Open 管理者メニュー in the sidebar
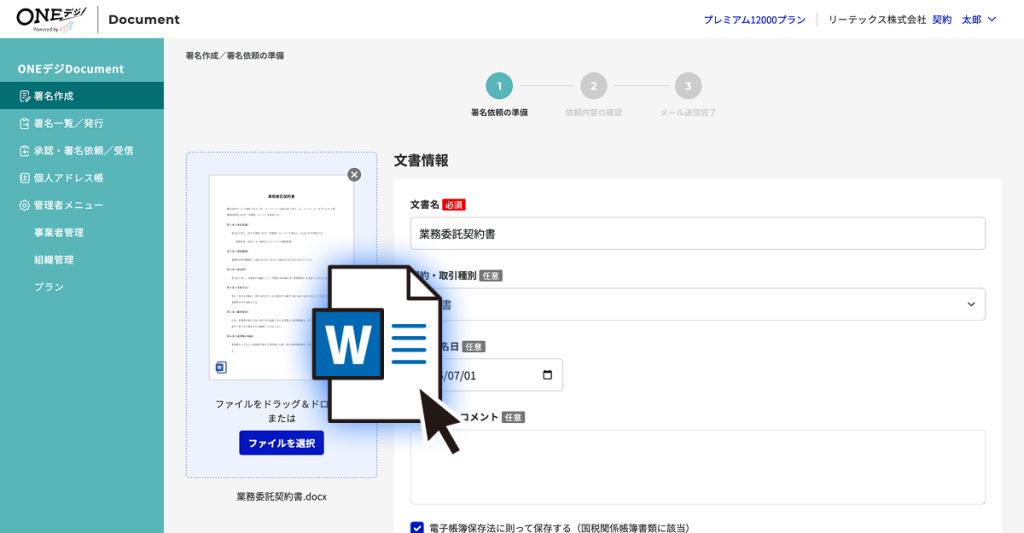The image size is (1024, 533). pyautogui.click(x=82, y=205)
